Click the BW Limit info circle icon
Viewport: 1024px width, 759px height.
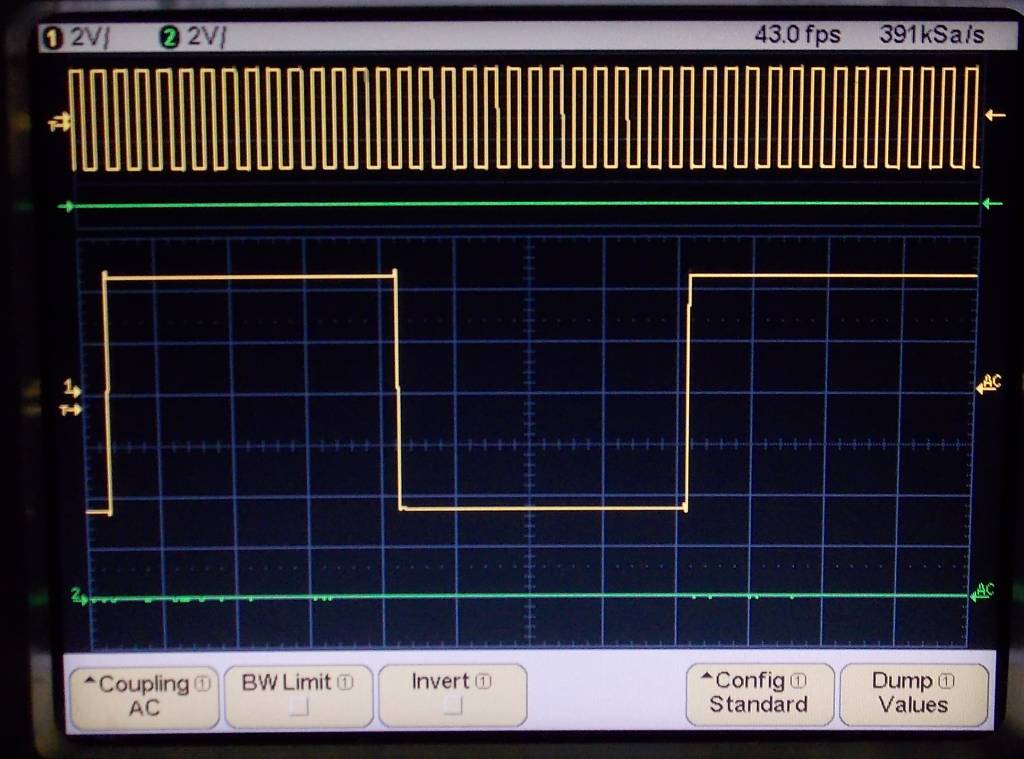click(346, 683)
